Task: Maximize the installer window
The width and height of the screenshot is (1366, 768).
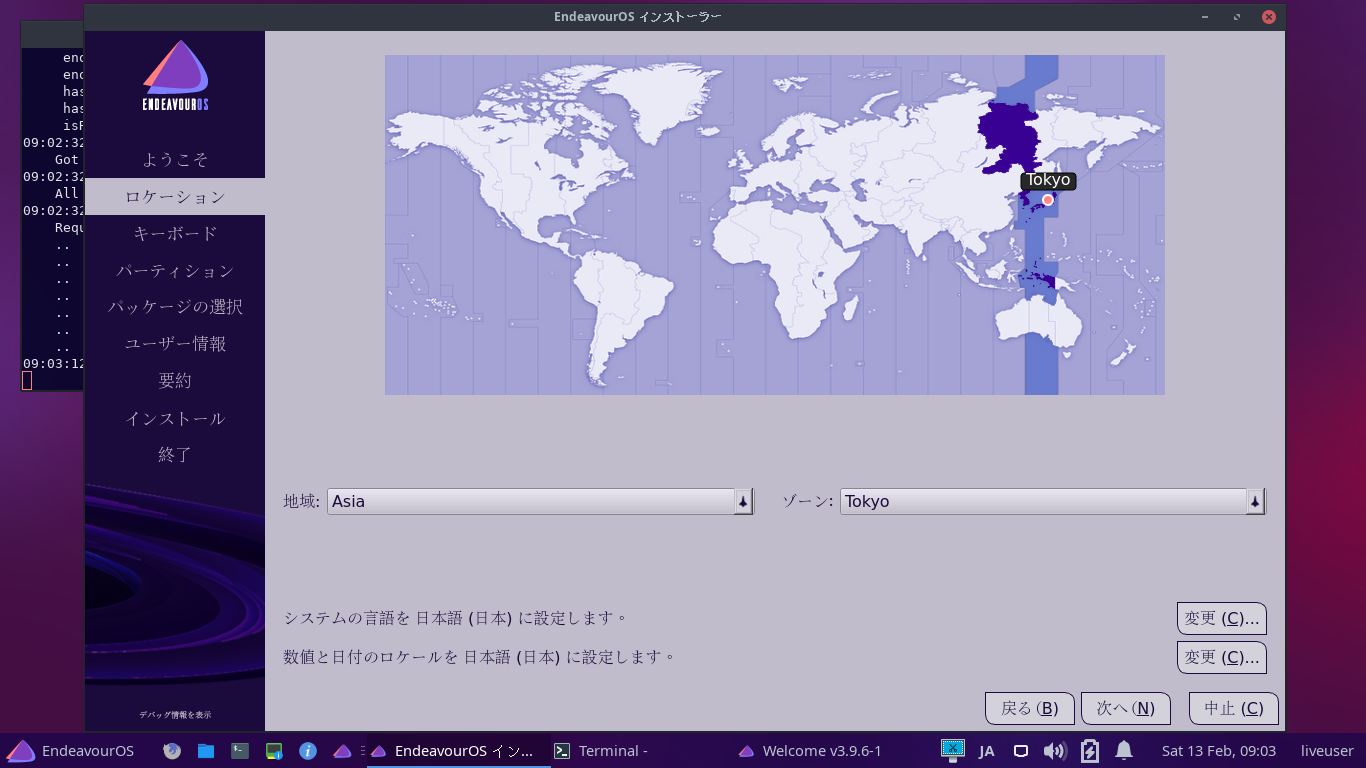Action: [x=1238, y=17]
